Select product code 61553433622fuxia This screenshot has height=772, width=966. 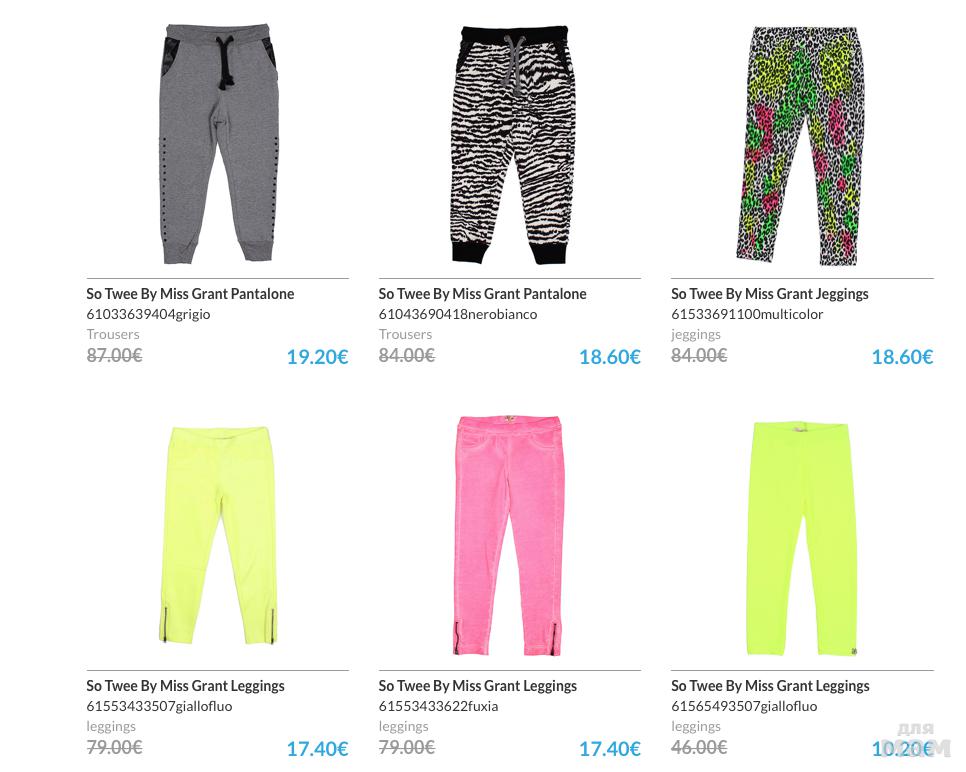pyautogui.click(x=438, y=706)
